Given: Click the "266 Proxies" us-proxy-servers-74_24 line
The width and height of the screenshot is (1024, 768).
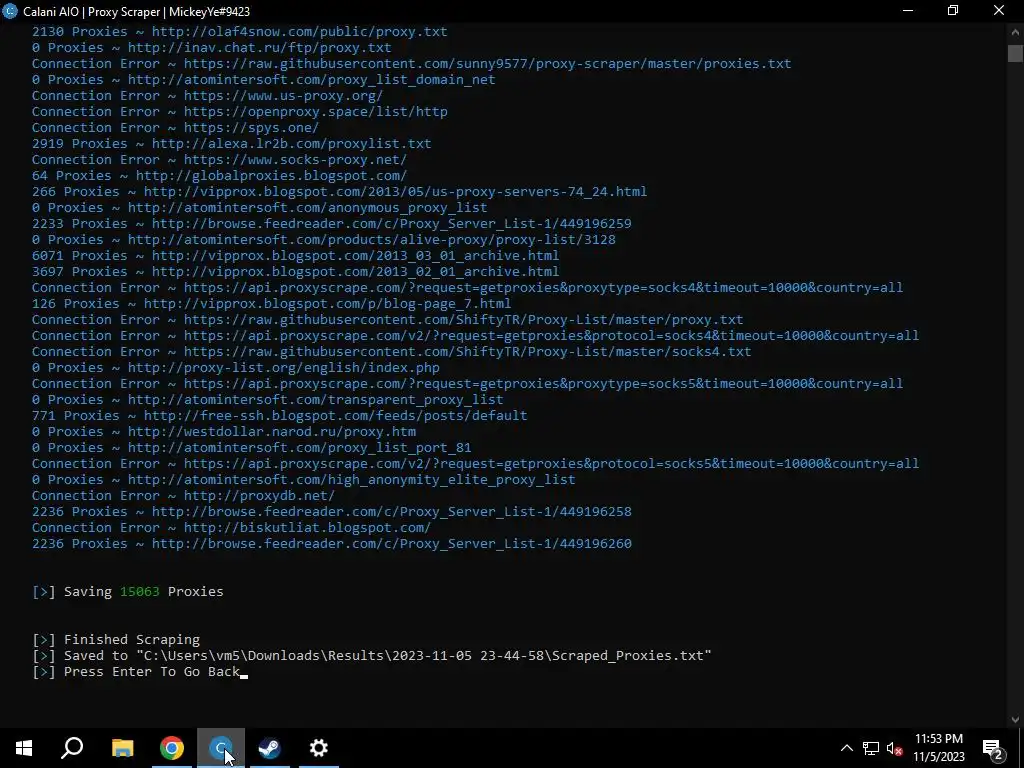Looking at the screenshot, I should (x=340, y=191).
